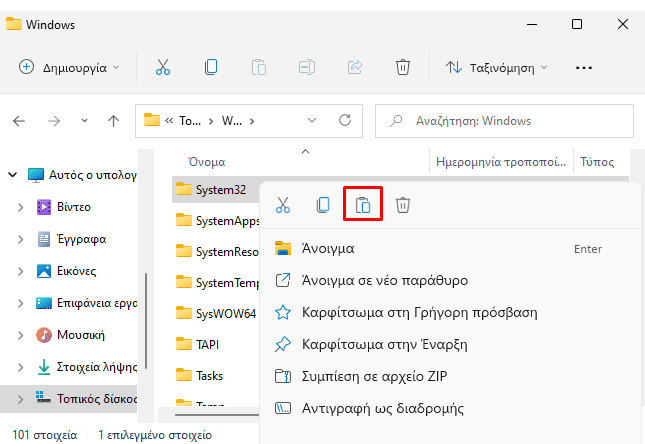Click the Copy icon in the toolbar
645x444 pixels.
(211, 67)
